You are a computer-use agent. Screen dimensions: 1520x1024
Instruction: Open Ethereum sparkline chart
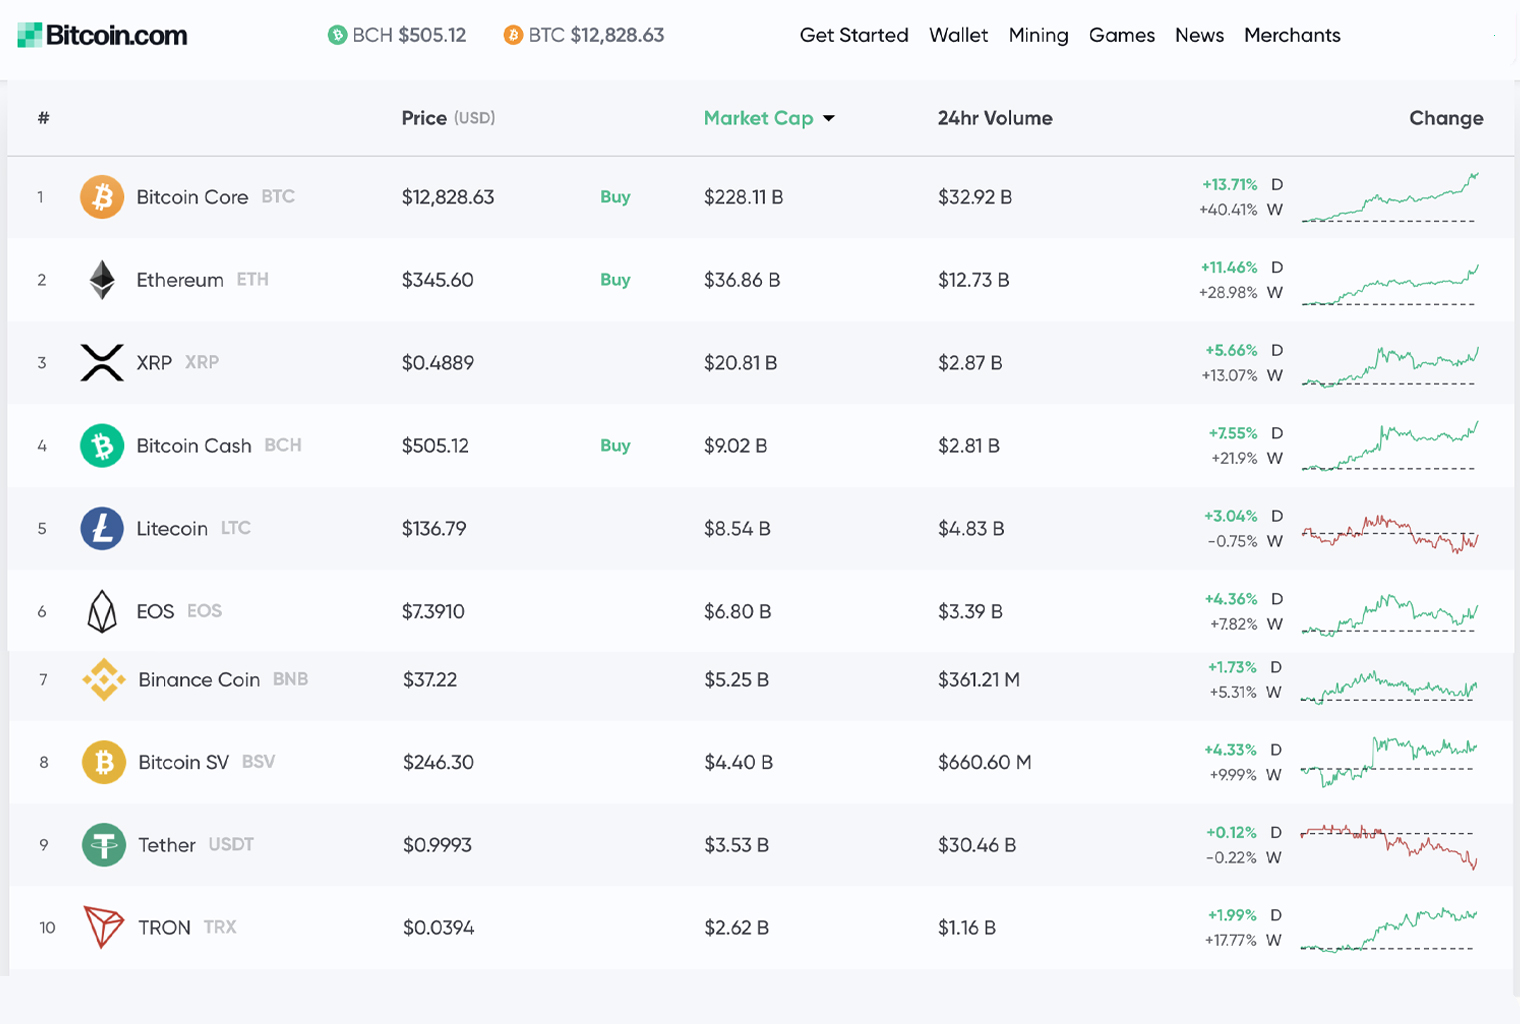coord(1390,285)
